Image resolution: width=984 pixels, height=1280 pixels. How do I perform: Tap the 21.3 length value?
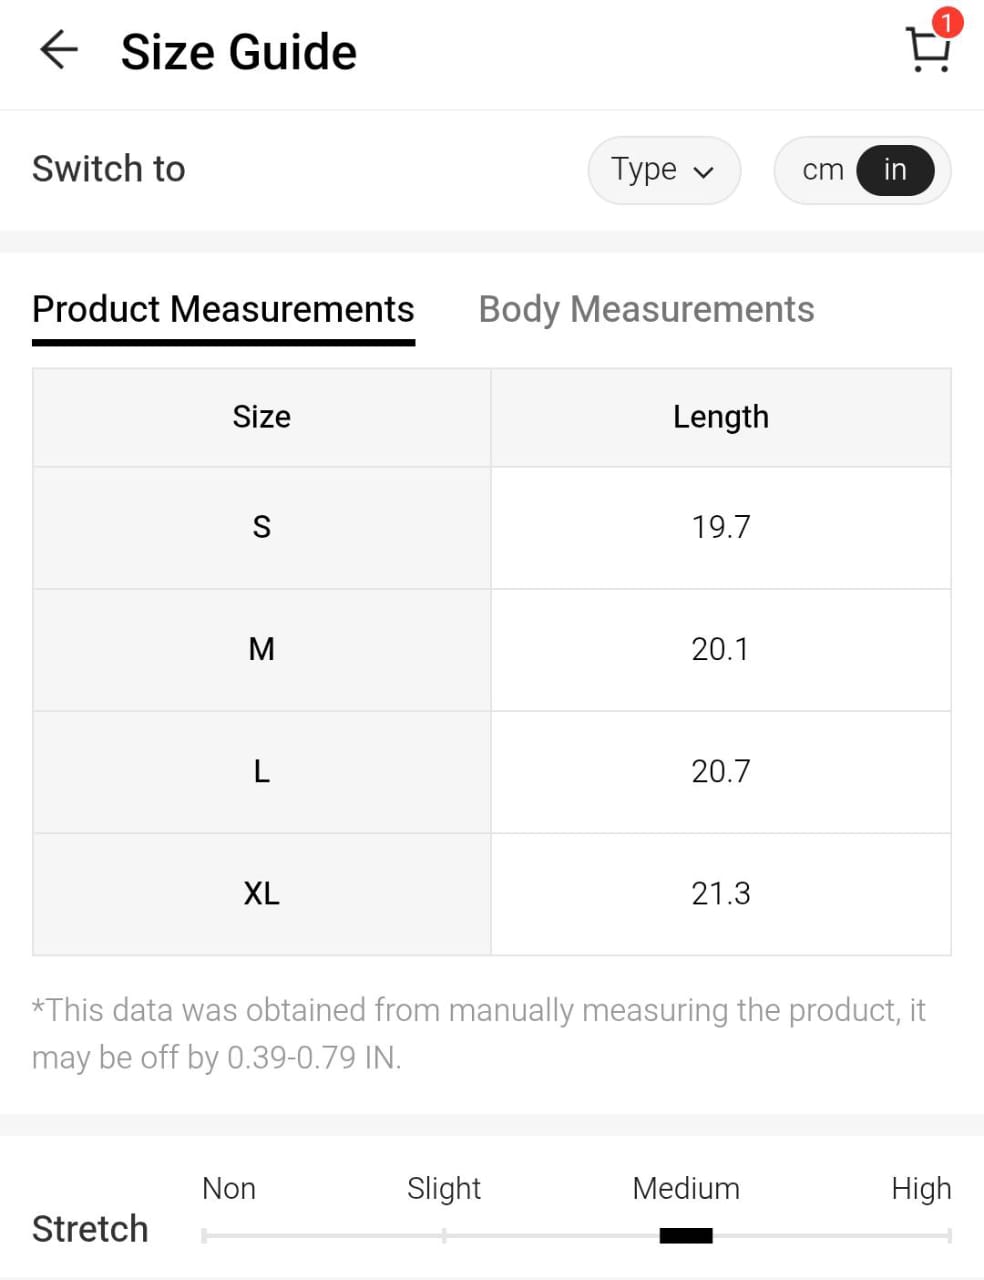click(x=720, y=894)
